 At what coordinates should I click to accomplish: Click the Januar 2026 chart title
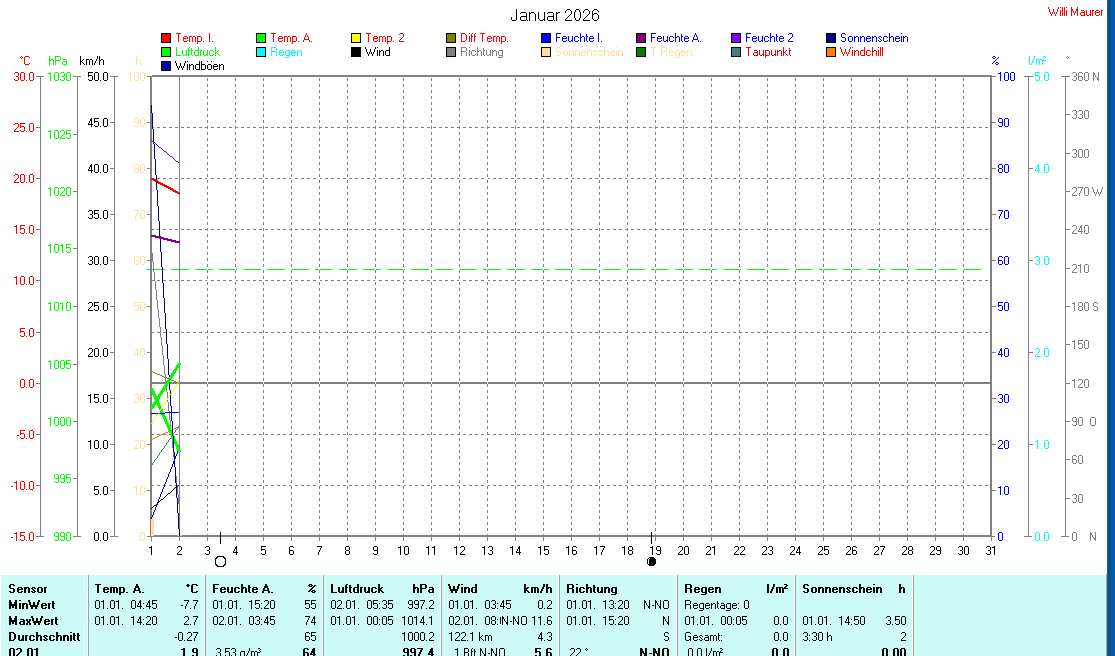(x=555, y=15)
